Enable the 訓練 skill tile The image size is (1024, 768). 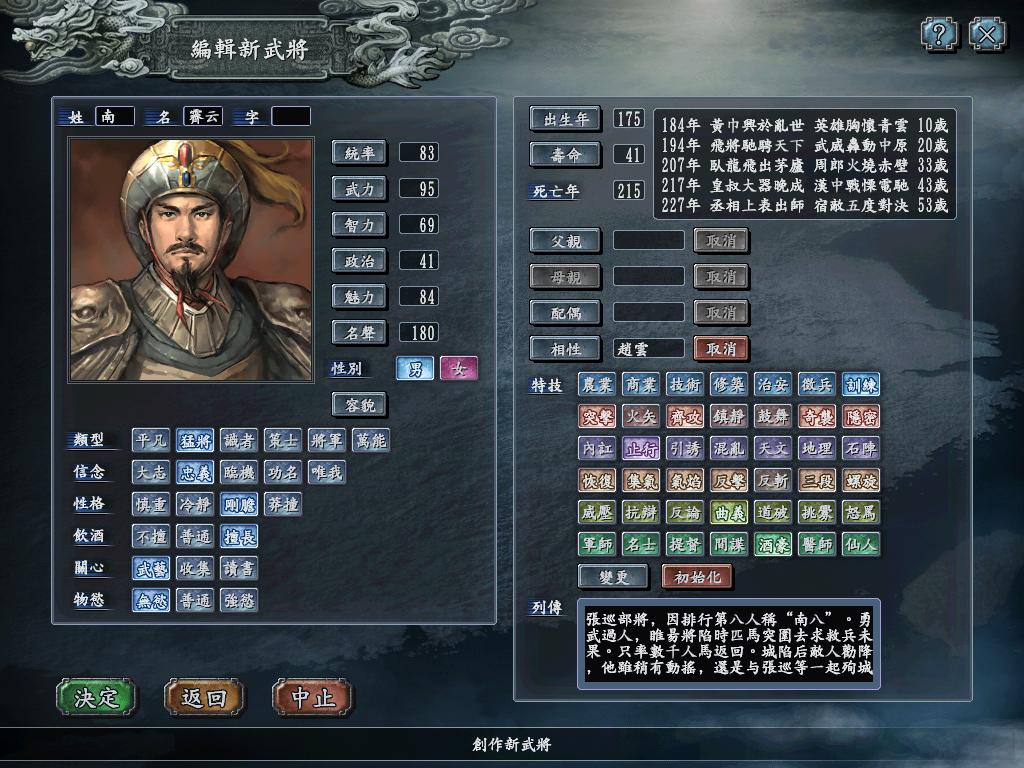pos(861,385)
